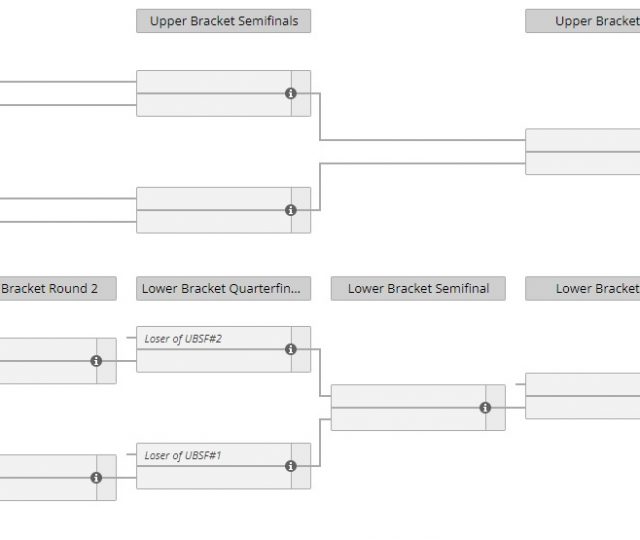This screenshot has height=540, width=640.
Task: Select the top team slot in Lower Bracket Semifinal
Action: click(408, 396)
